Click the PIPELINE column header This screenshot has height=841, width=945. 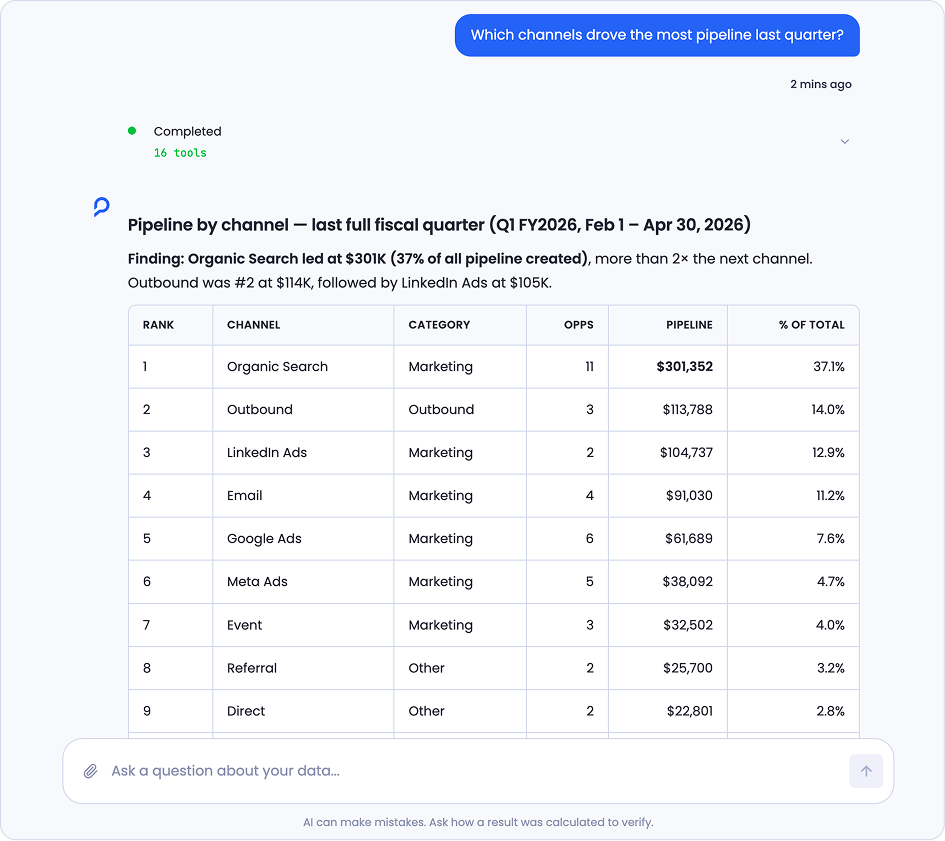[x=689, y=325]
